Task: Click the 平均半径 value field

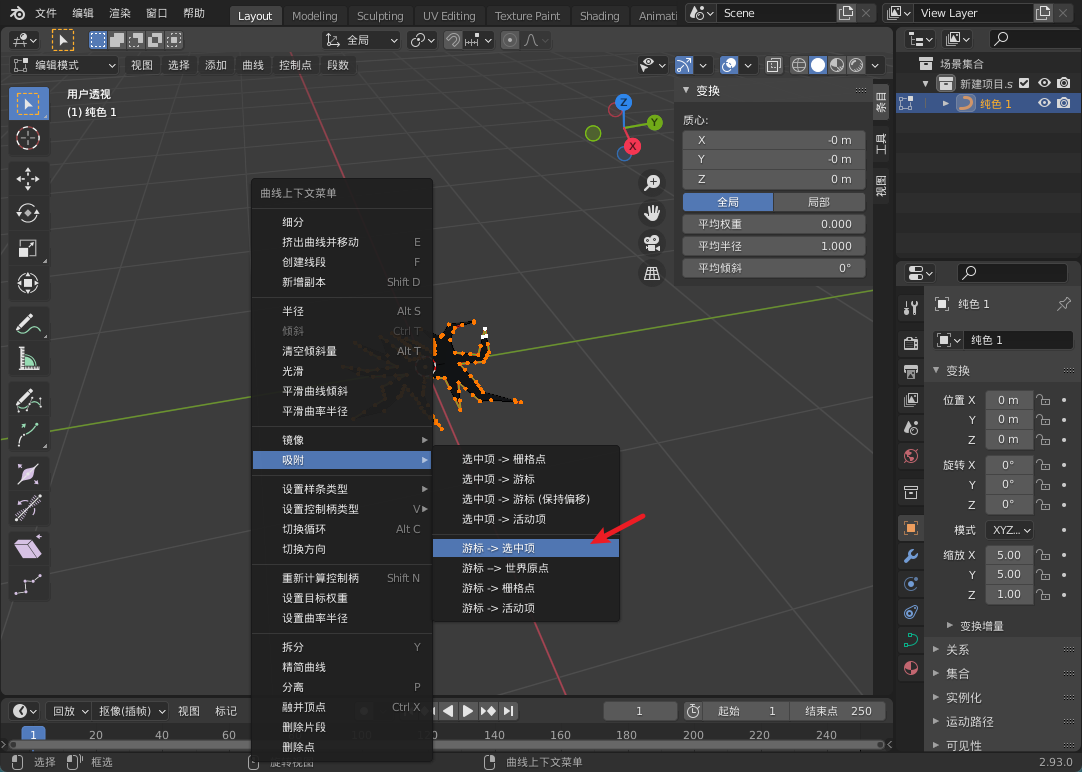Action: pos(774,246)
